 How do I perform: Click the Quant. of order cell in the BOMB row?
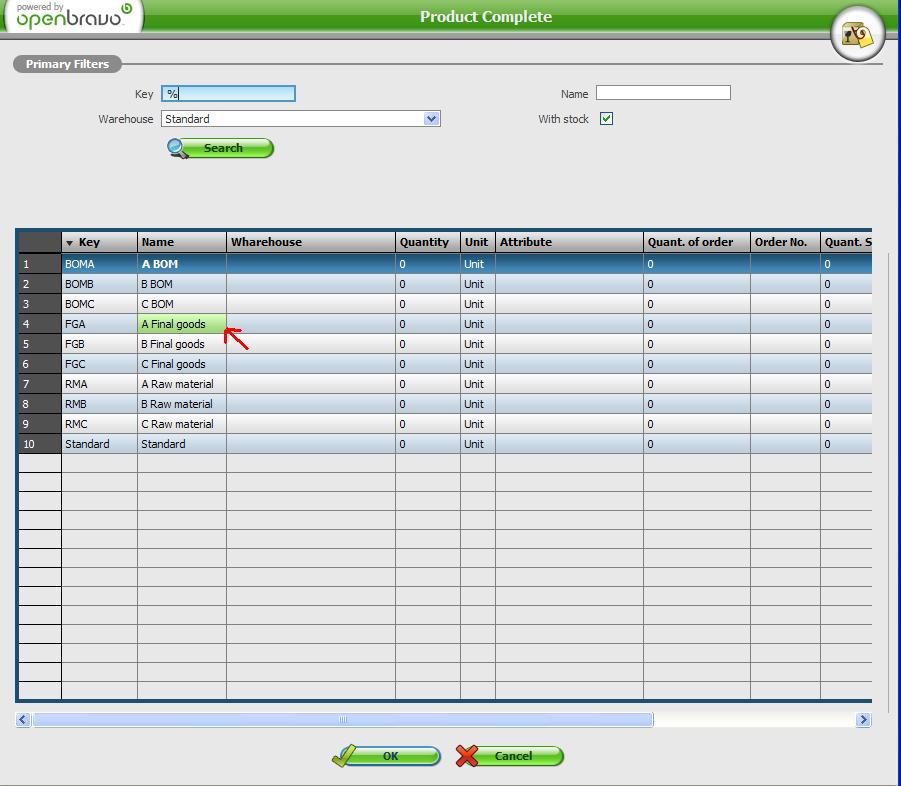[697, 284]
